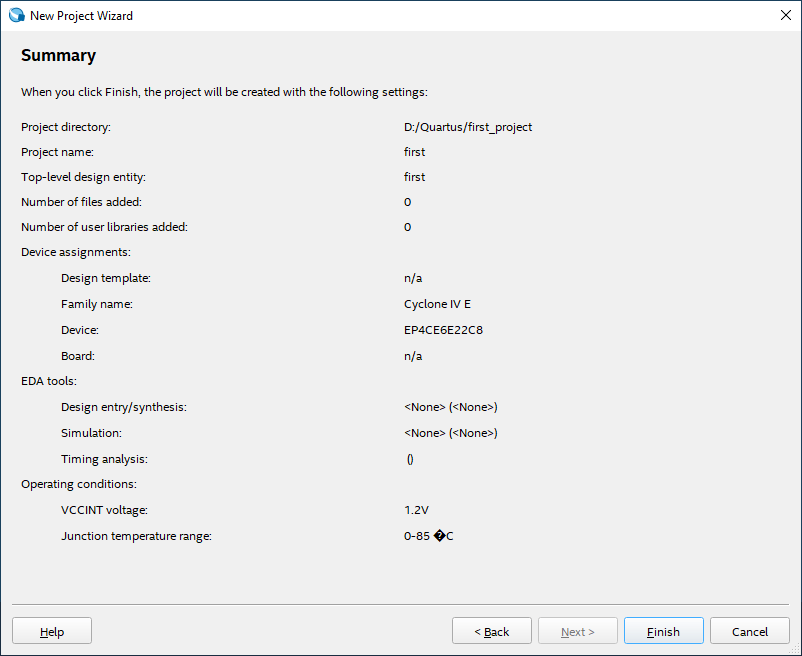Screen dimensions: 802x656
Task: Click the Quartus icon in title bar
Action: pyautogui.click(x=16, y=15)
